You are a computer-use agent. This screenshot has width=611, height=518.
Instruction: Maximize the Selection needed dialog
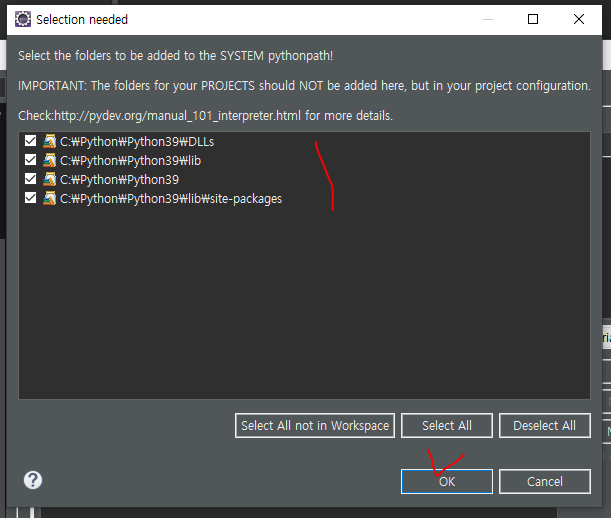click(x=533, y=19)
